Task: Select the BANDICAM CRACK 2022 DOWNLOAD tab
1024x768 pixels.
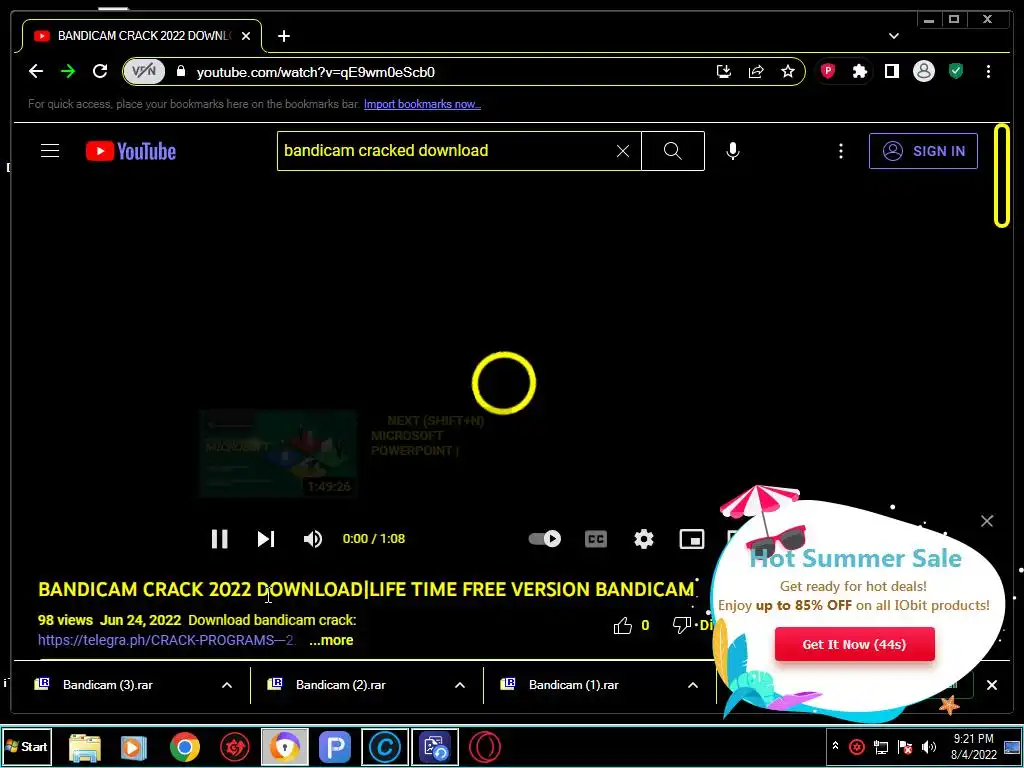Action: point(142,36)
